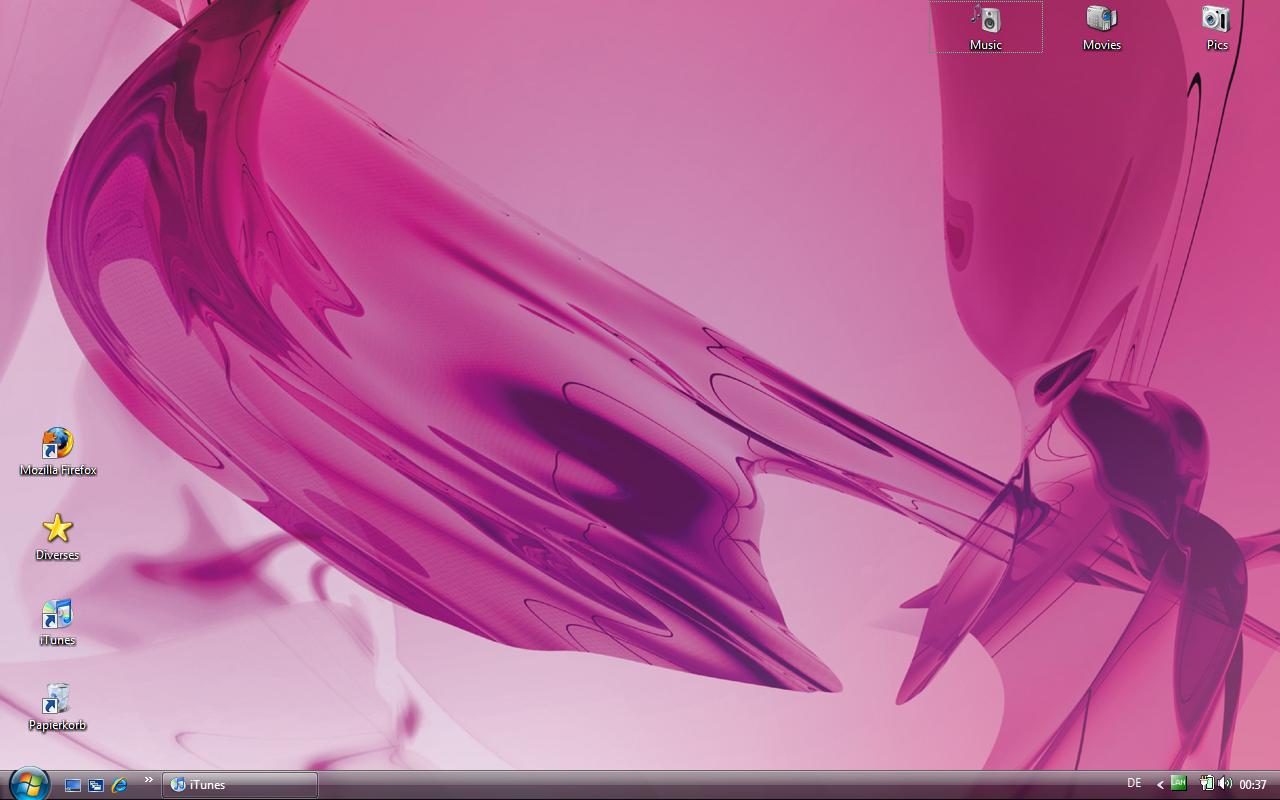1280x800 pixels.
Task: Select the Papierkorb recycle bin icon
Action: point(57,707)
